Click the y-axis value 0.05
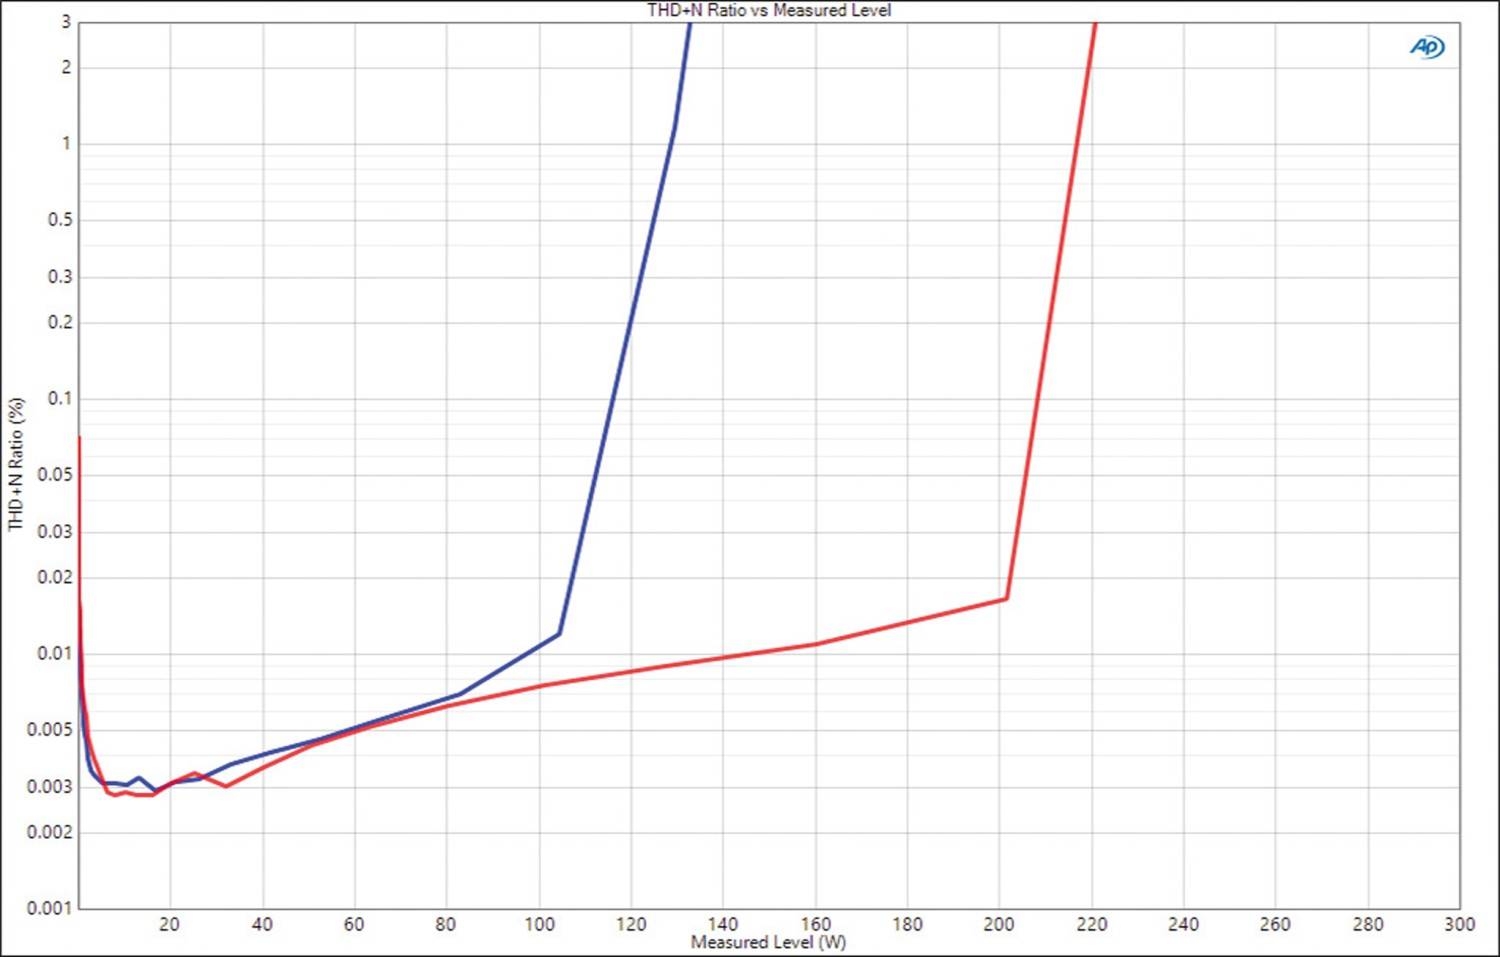 (x=56, y=475)
